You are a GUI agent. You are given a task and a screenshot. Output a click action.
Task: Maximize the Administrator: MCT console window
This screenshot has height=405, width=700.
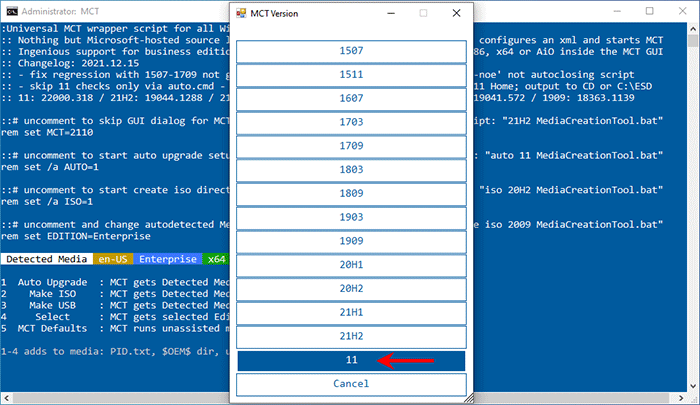click(x=650, y=11)
